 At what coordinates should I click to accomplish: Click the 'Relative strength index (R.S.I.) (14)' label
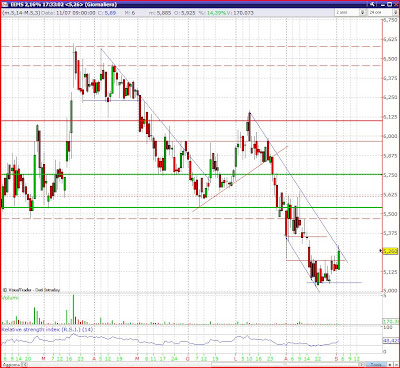pos(48,330)
